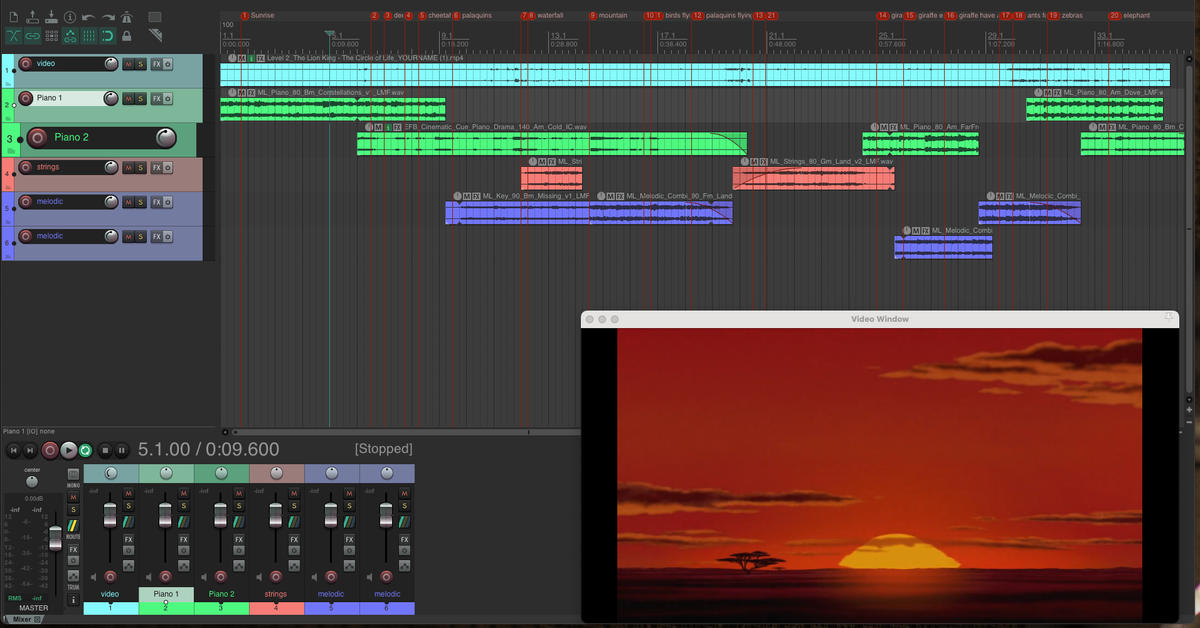Image resolution: width=1200 pixels, height=628 pixels.
Task: Toggle the locking padlock toolbar icon
Action: [127, 36]
